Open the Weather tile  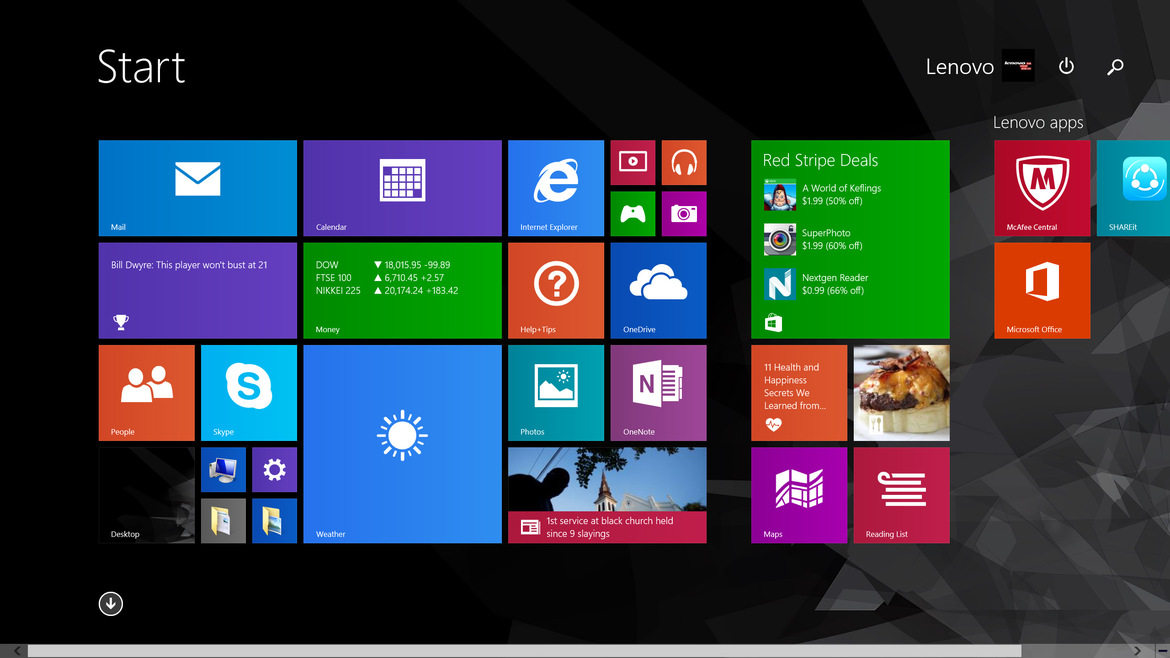pyautogui.click(x=402, y=444)
